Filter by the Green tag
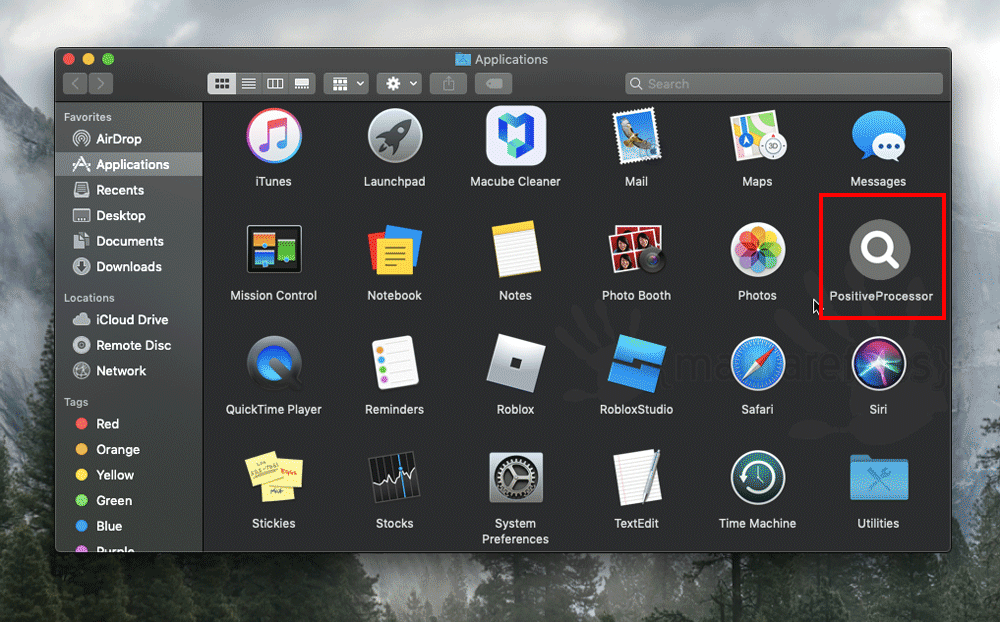Viewport: 1000px width, 622px height. pyautogui.click(x=129, y=500)
